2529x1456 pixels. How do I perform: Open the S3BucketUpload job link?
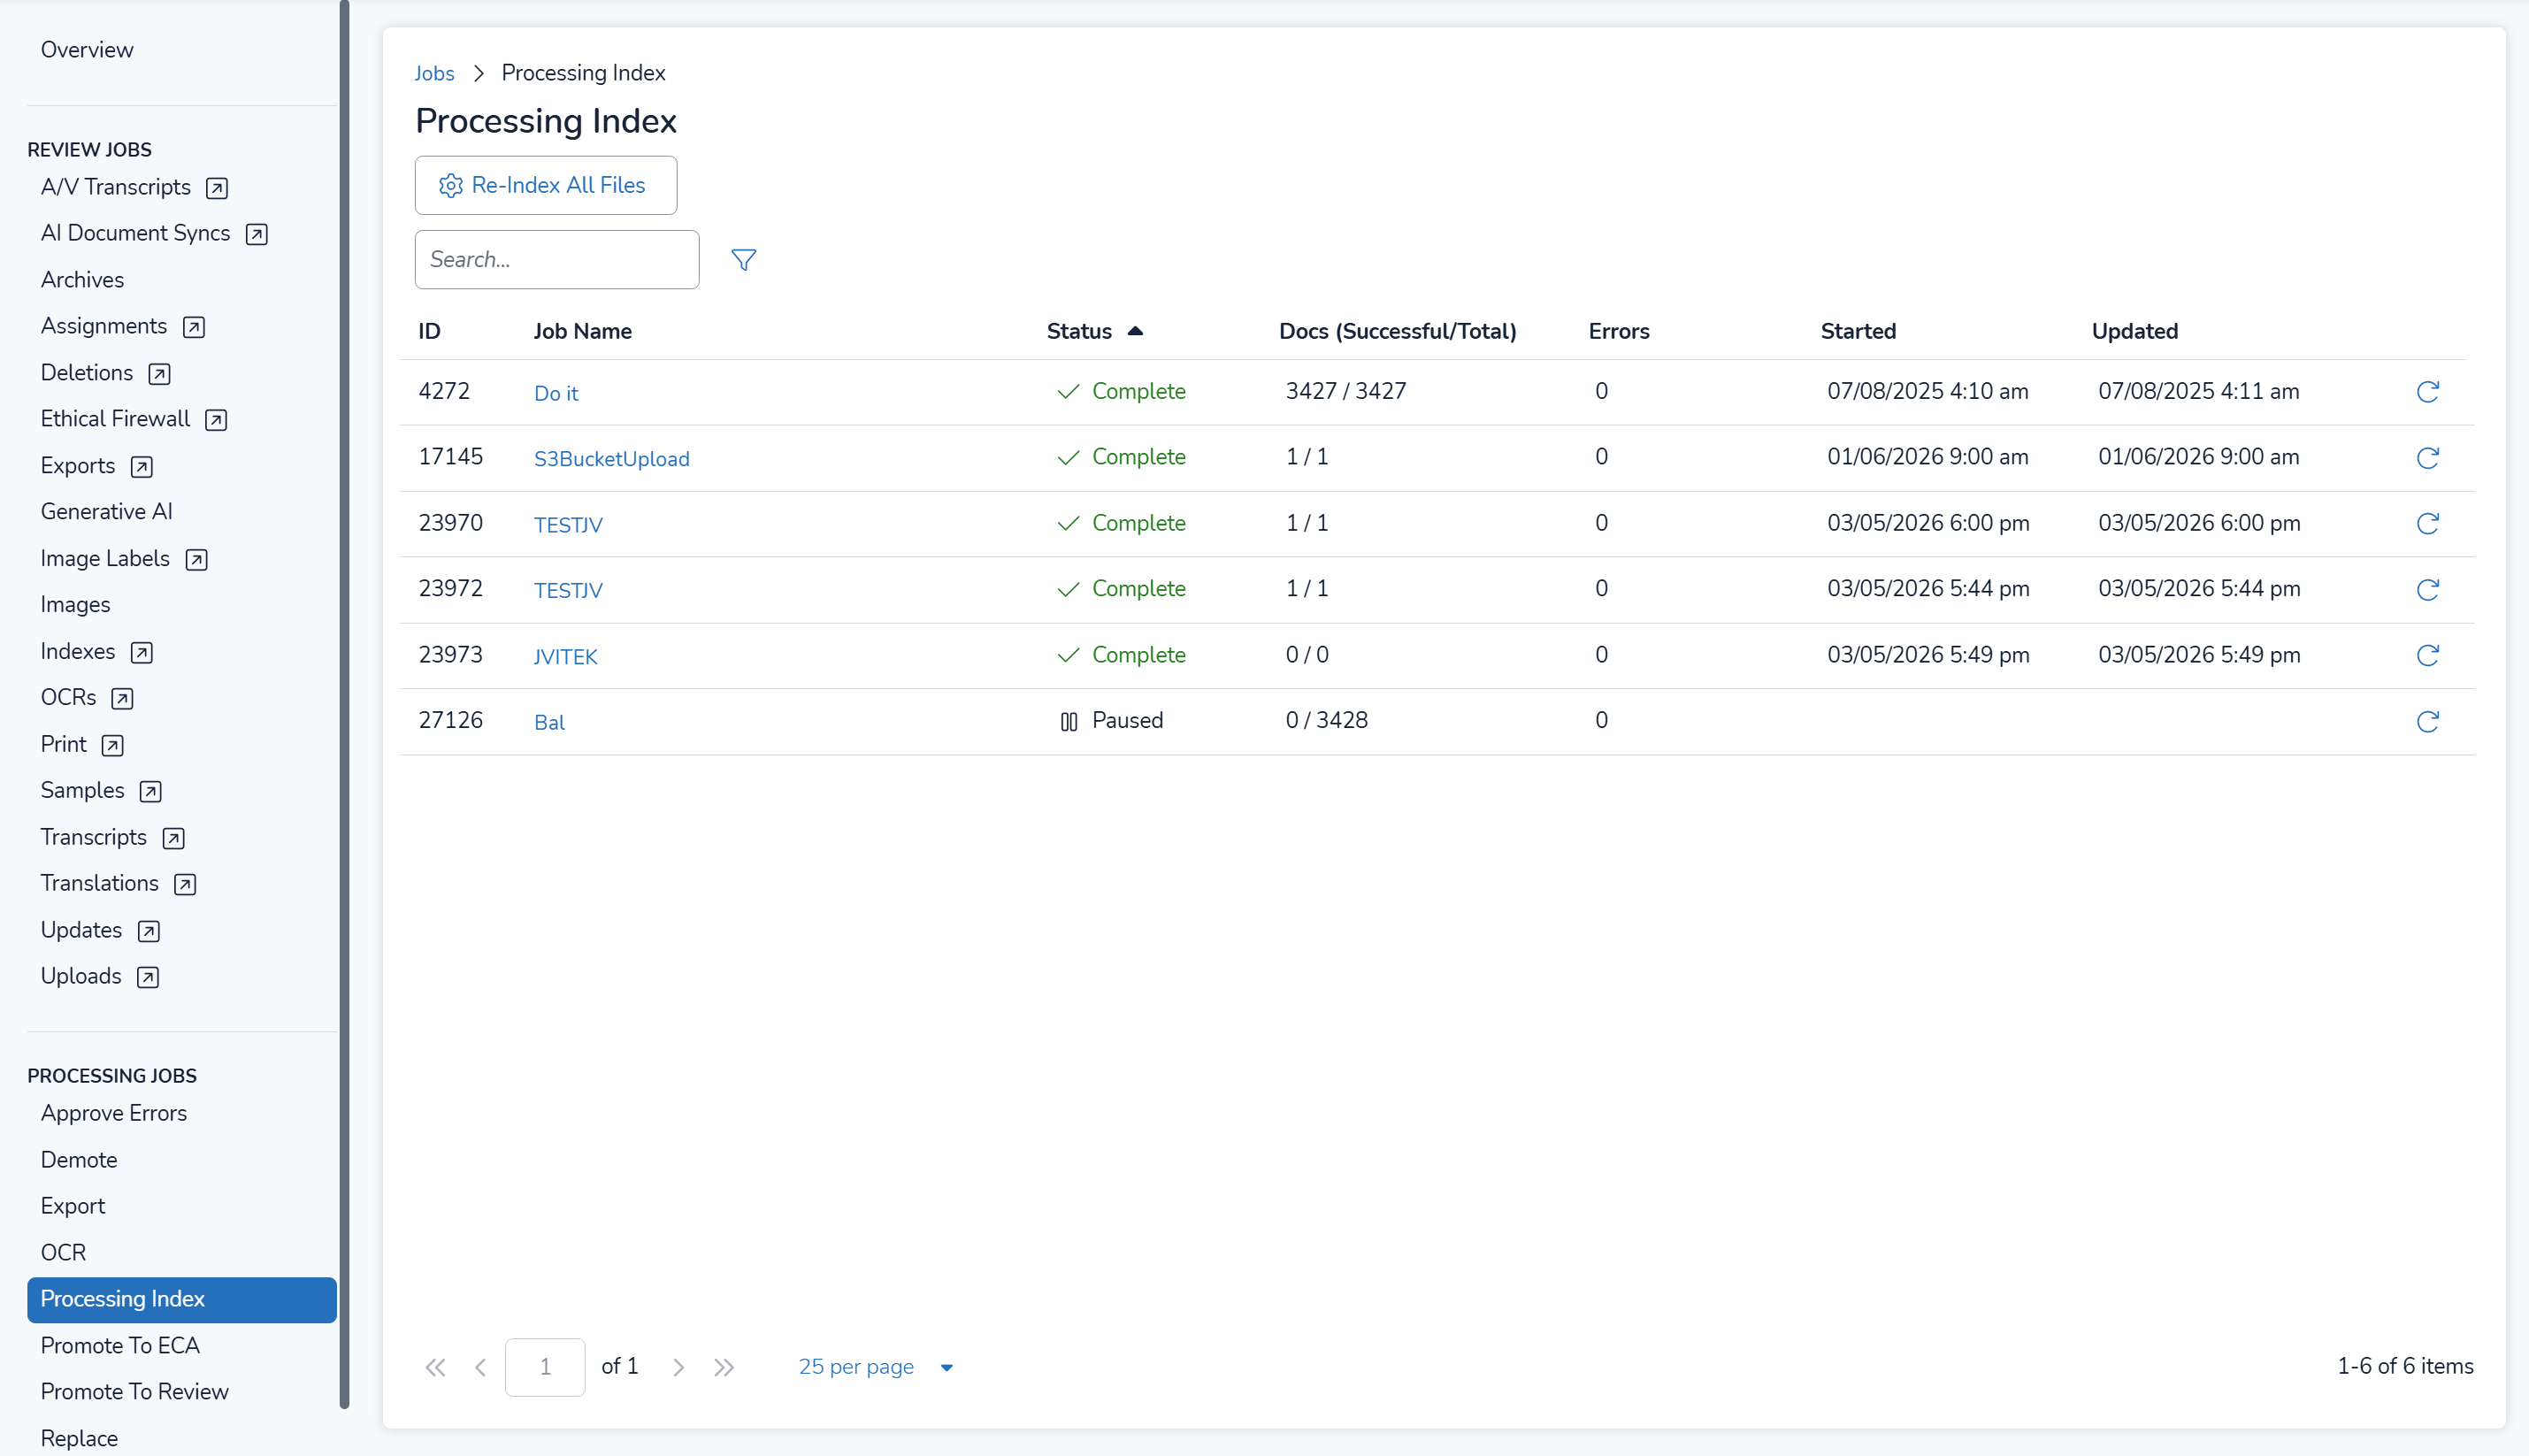pos(611,459)
